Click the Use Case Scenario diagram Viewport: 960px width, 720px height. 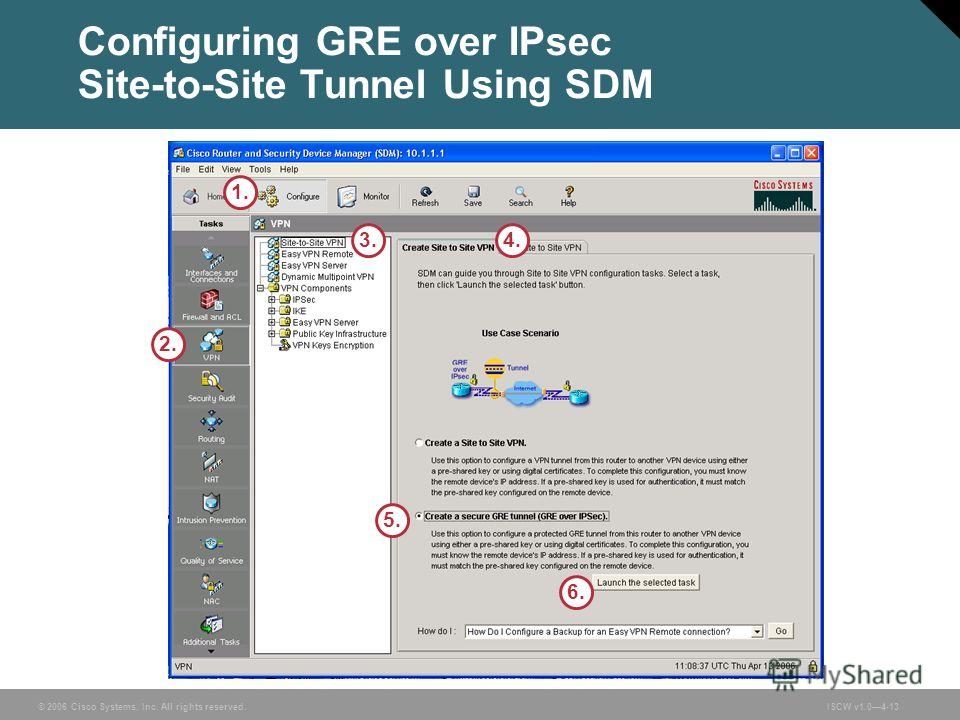520,383
